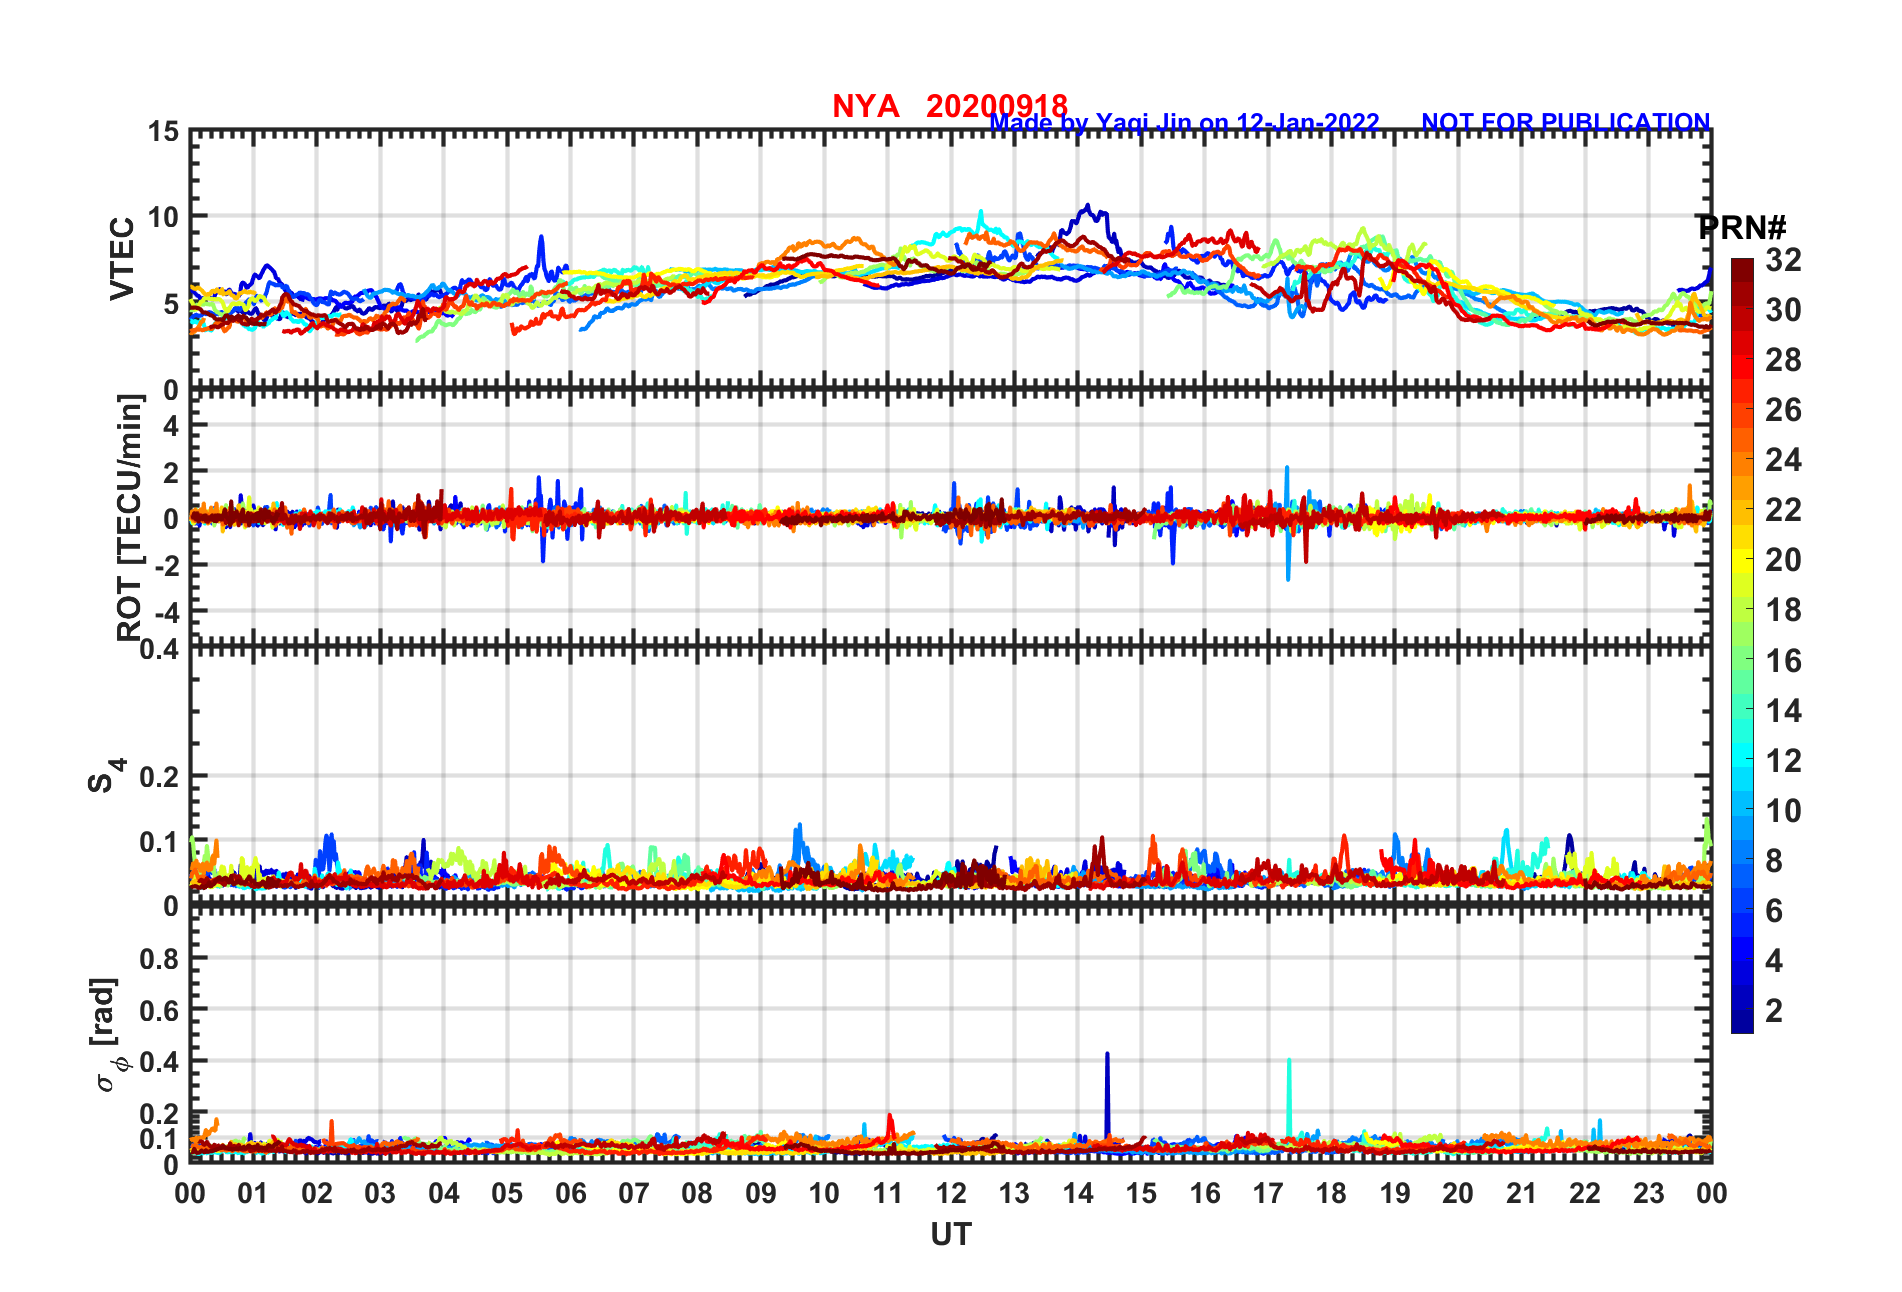Click the plot title 'NYA 20200918'
This screenshot has height=1292, width=1902.
[950, 106]
